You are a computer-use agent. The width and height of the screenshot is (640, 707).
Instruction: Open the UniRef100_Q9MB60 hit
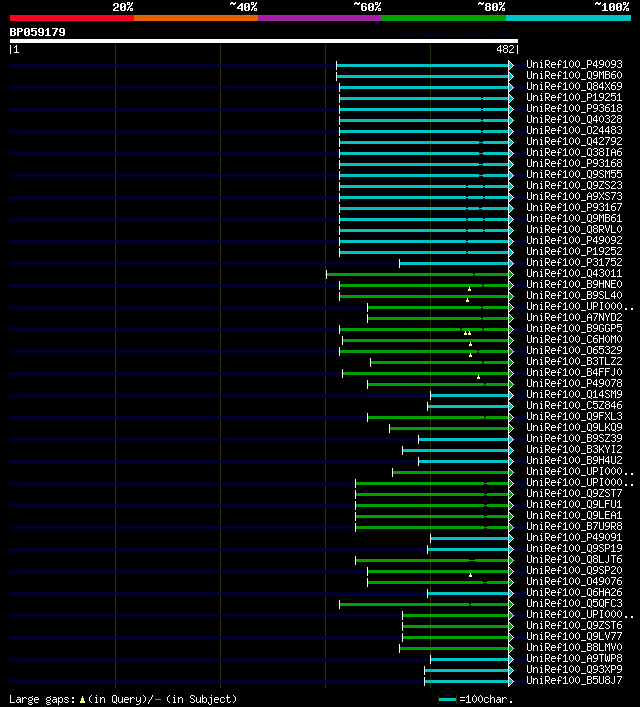(x=574, y=75)
